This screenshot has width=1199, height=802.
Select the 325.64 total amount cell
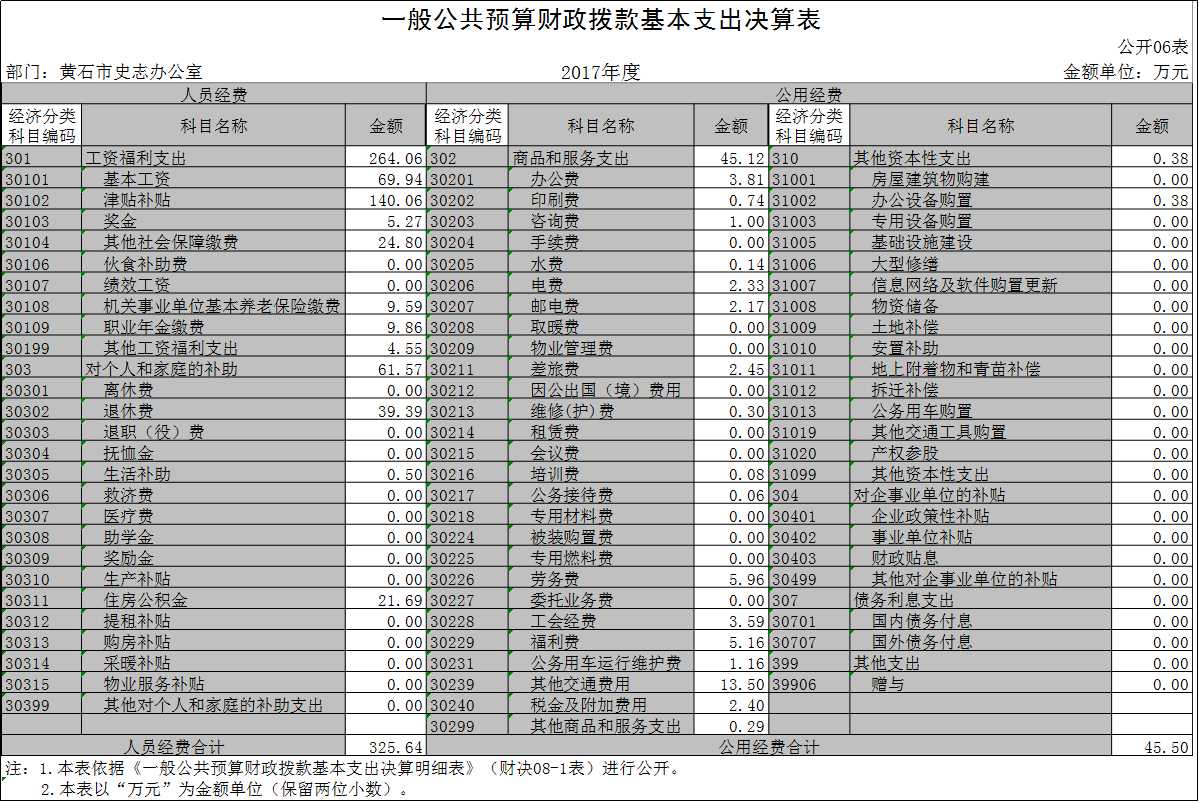click(384, 747)
